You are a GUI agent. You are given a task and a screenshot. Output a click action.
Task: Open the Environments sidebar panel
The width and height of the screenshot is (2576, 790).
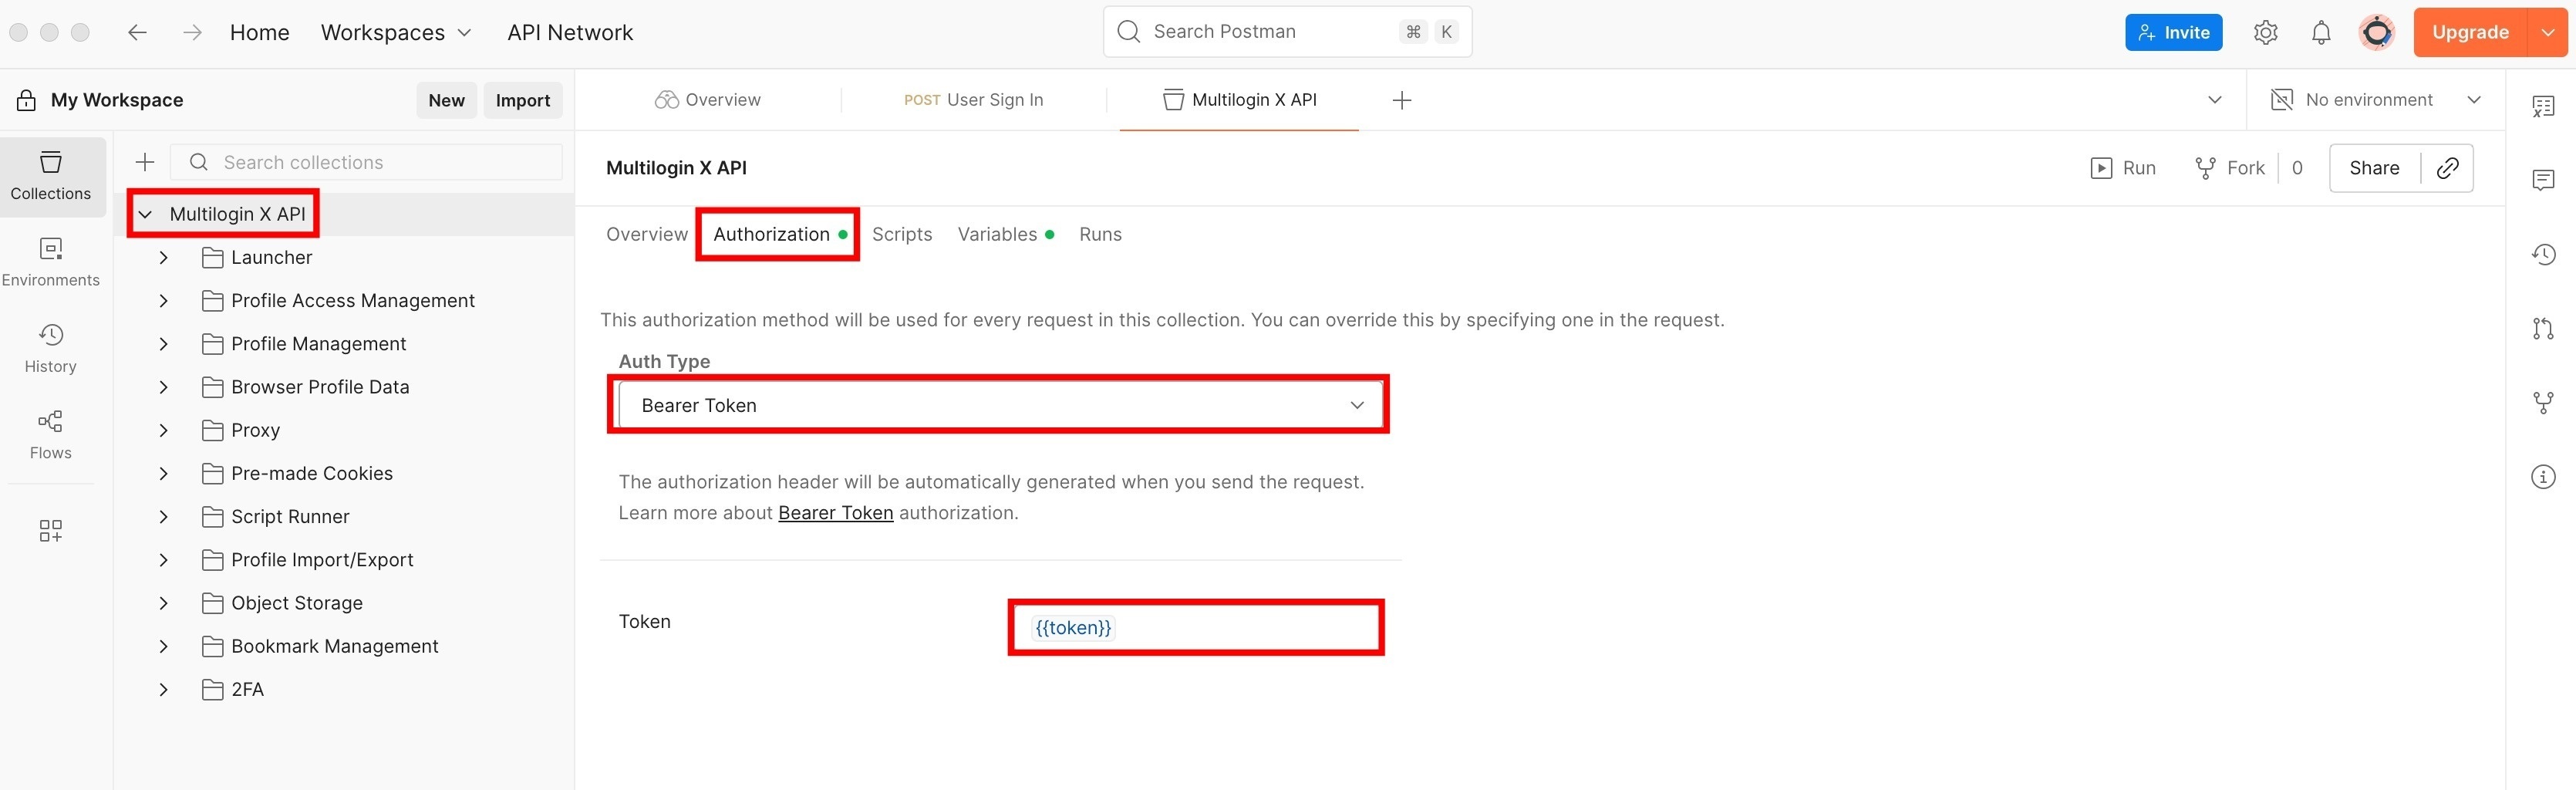click(50, 261)
